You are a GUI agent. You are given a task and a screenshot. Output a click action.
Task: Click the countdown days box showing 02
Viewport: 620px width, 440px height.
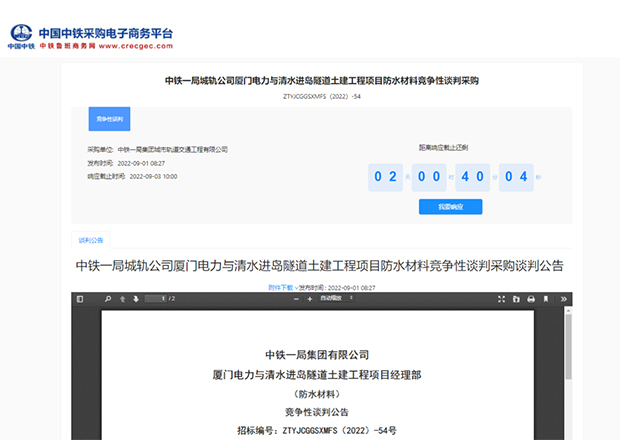[386, 178]
